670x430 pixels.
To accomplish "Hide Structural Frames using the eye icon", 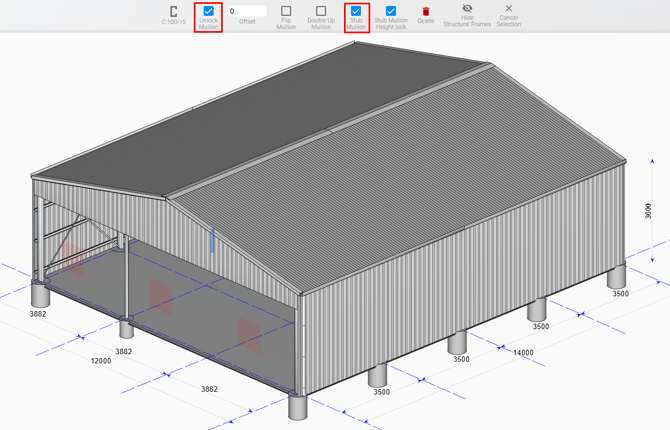I will [467, 9].
